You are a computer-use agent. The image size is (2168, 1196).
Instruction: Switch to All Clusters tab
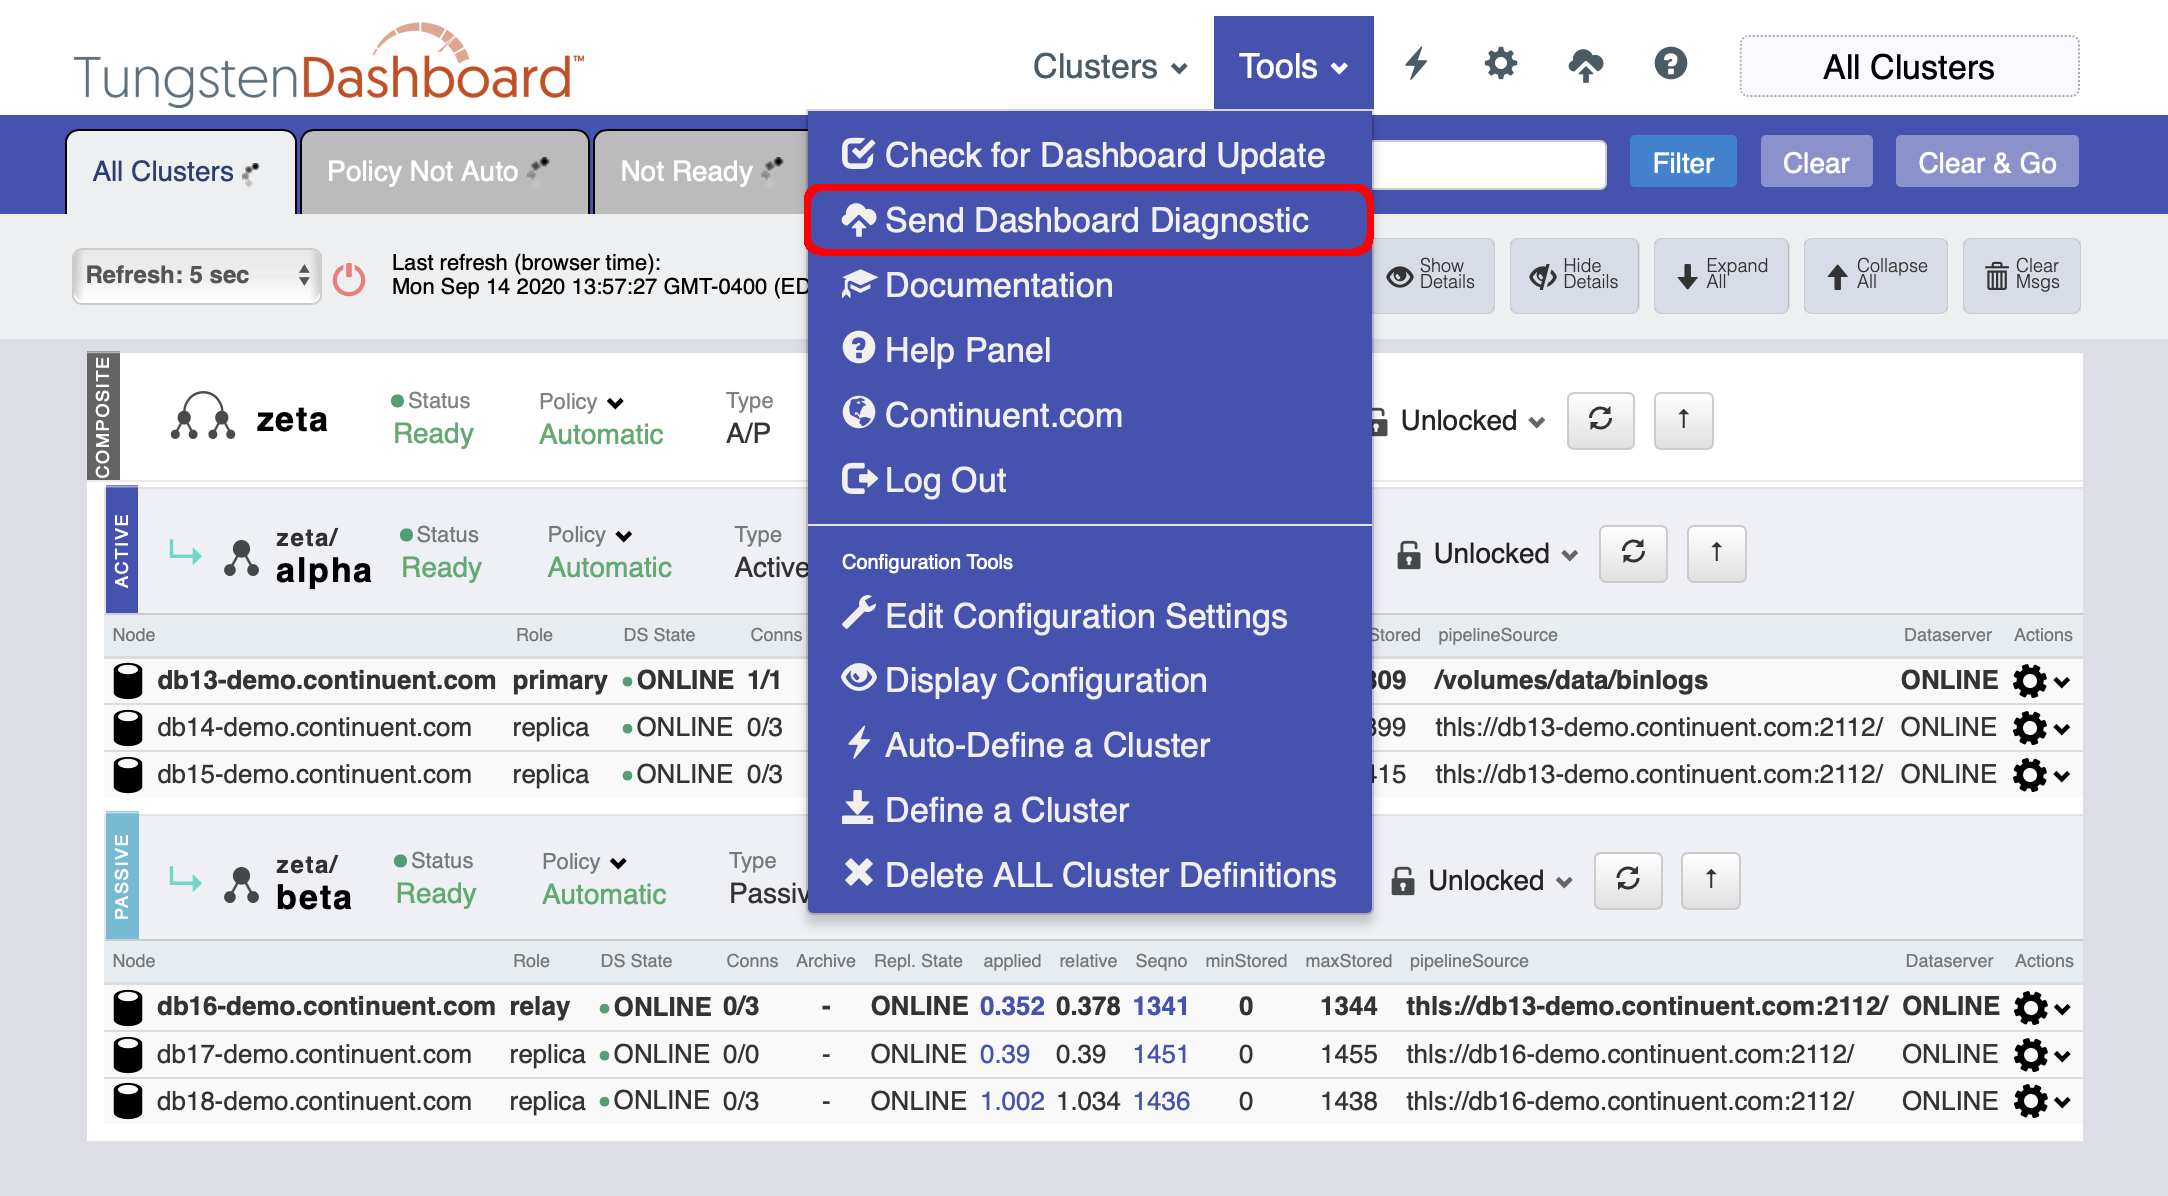(x=181, y=172)
